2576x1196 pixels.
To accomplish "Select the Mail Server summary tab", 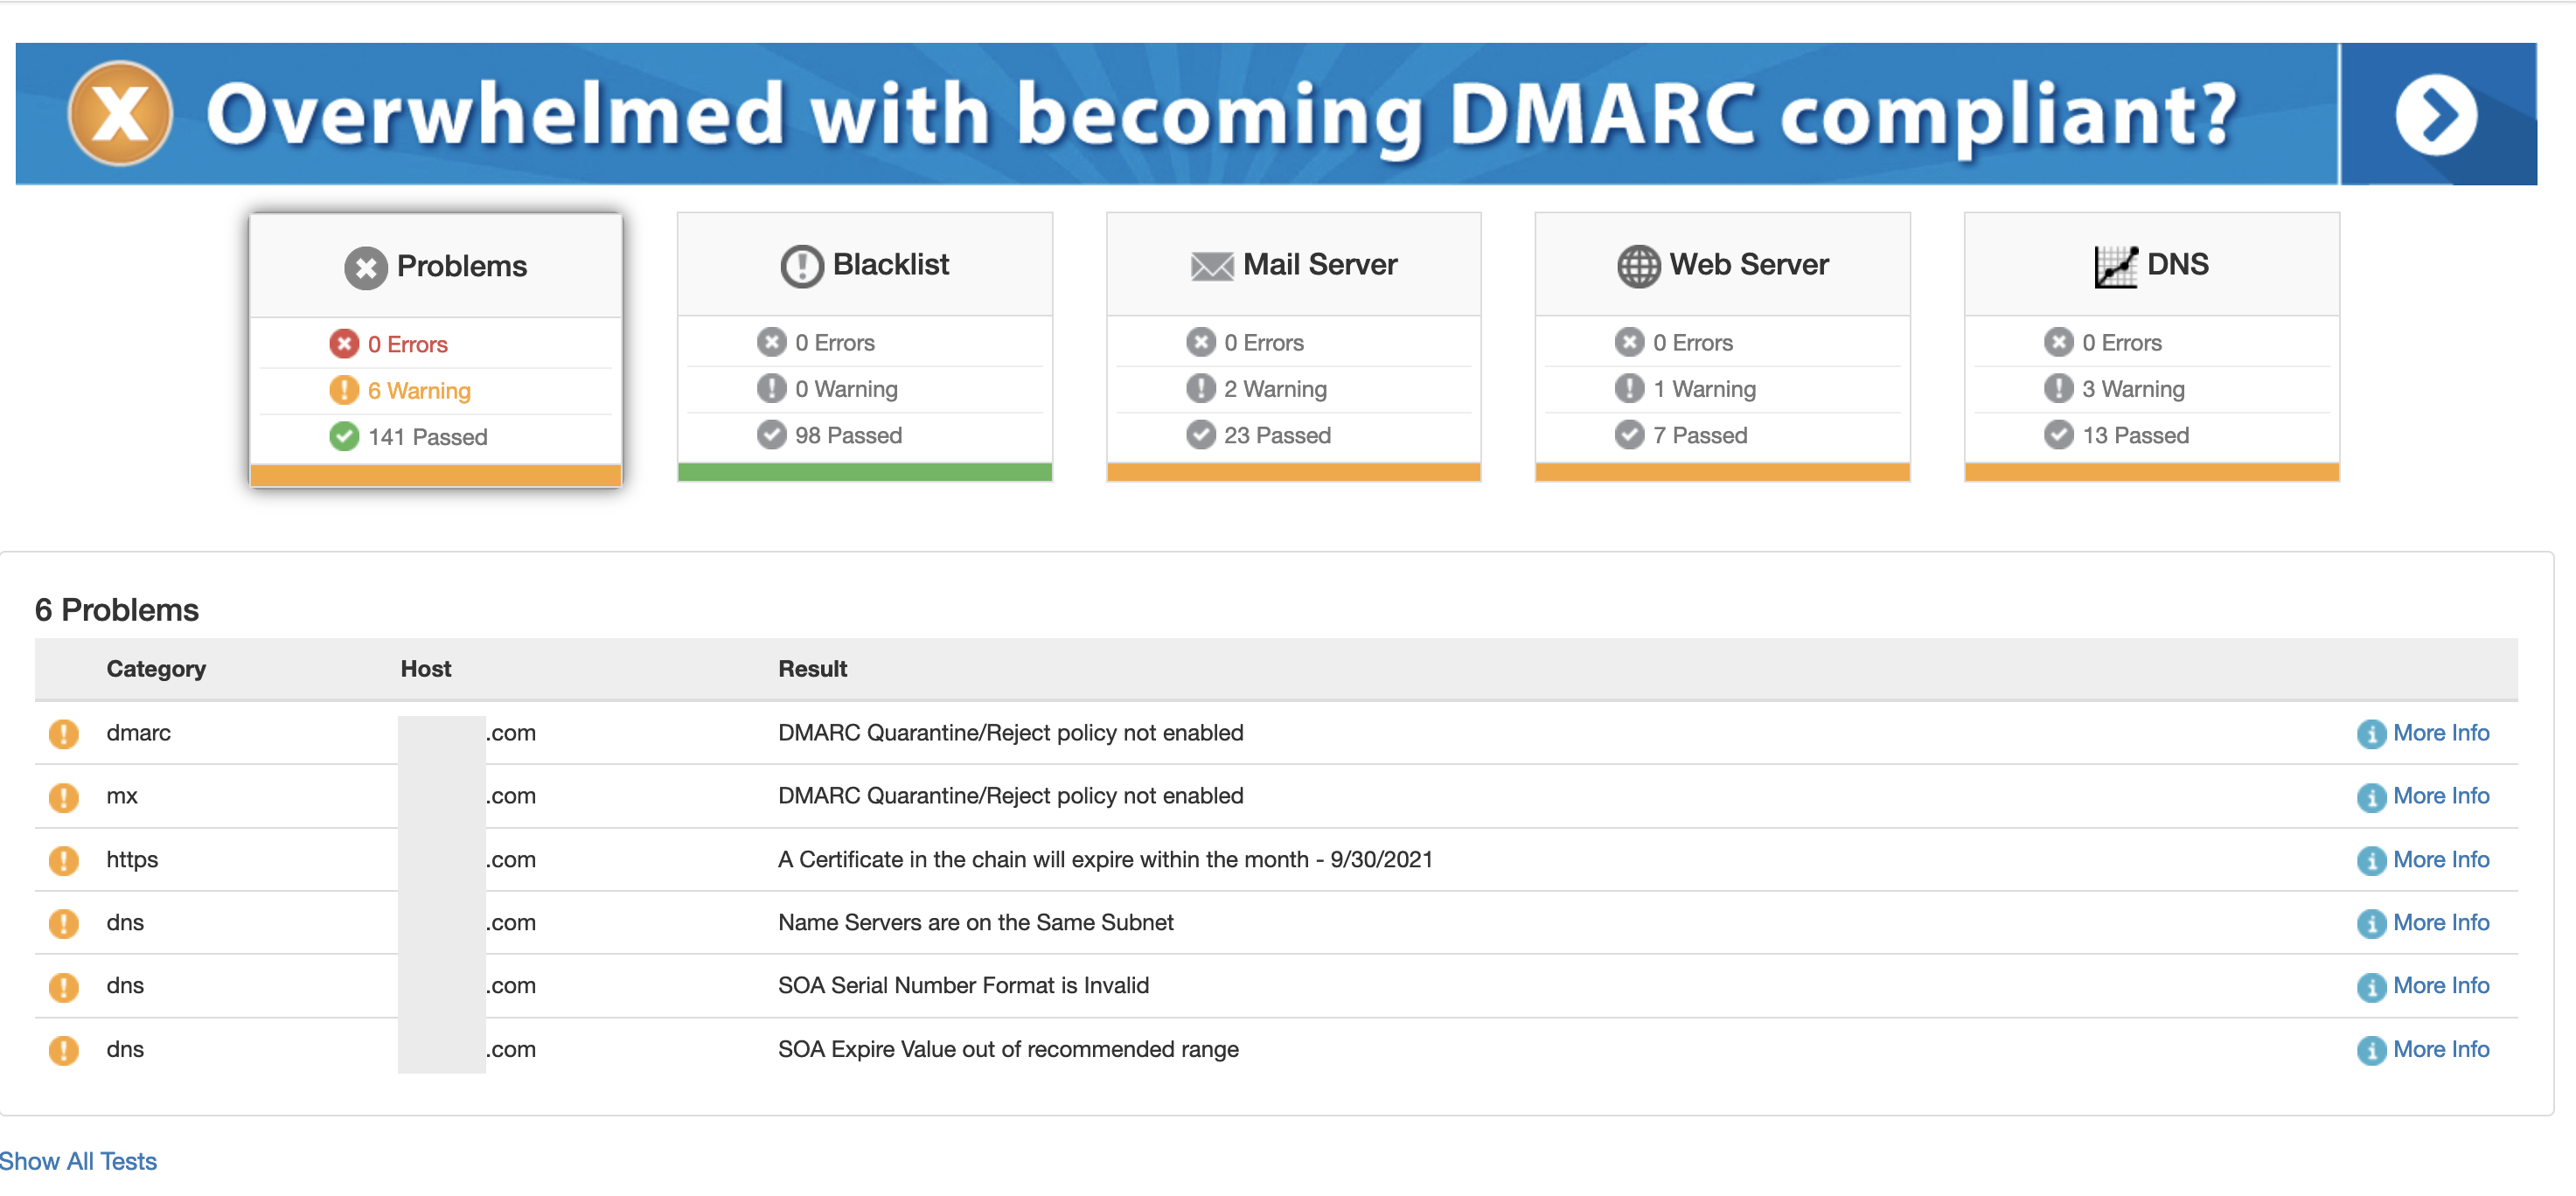I will [x=1294, y=347].
